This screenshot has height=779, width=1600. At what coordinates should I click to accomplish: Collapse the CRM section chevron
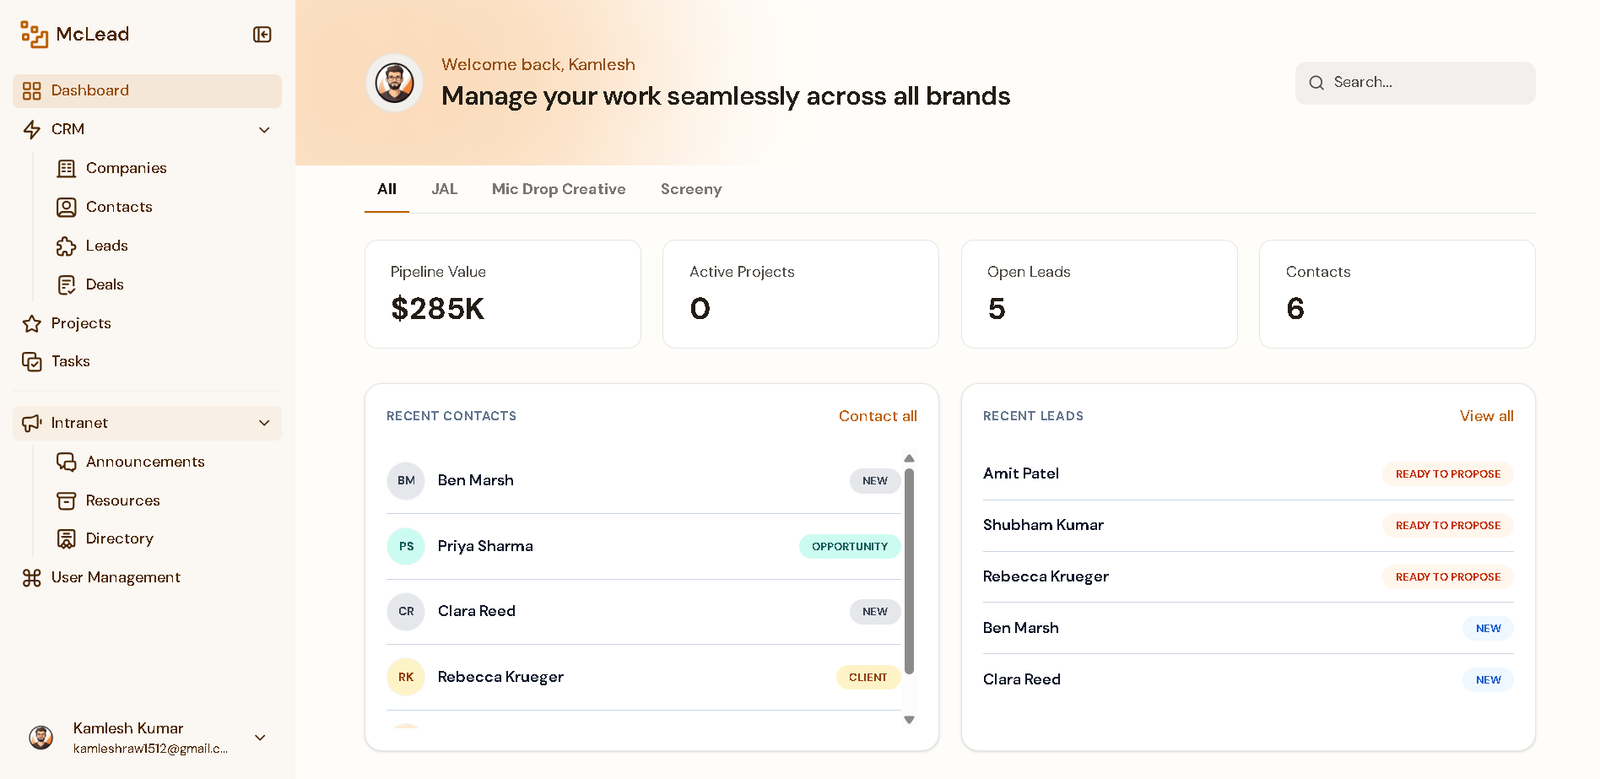(264, 130)
